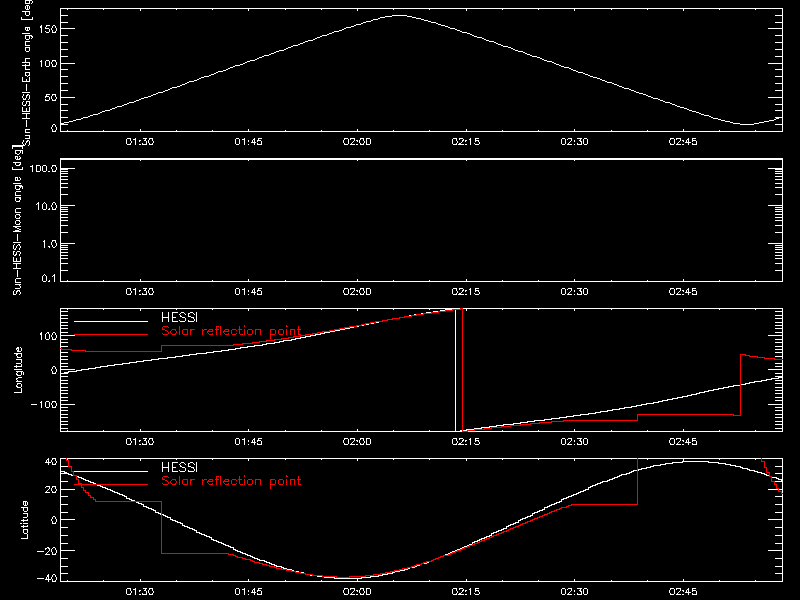Click the 1.0 tick on Moon angle axis
Viewport: 800px width, 600px height.
click(x=49, y=244)
